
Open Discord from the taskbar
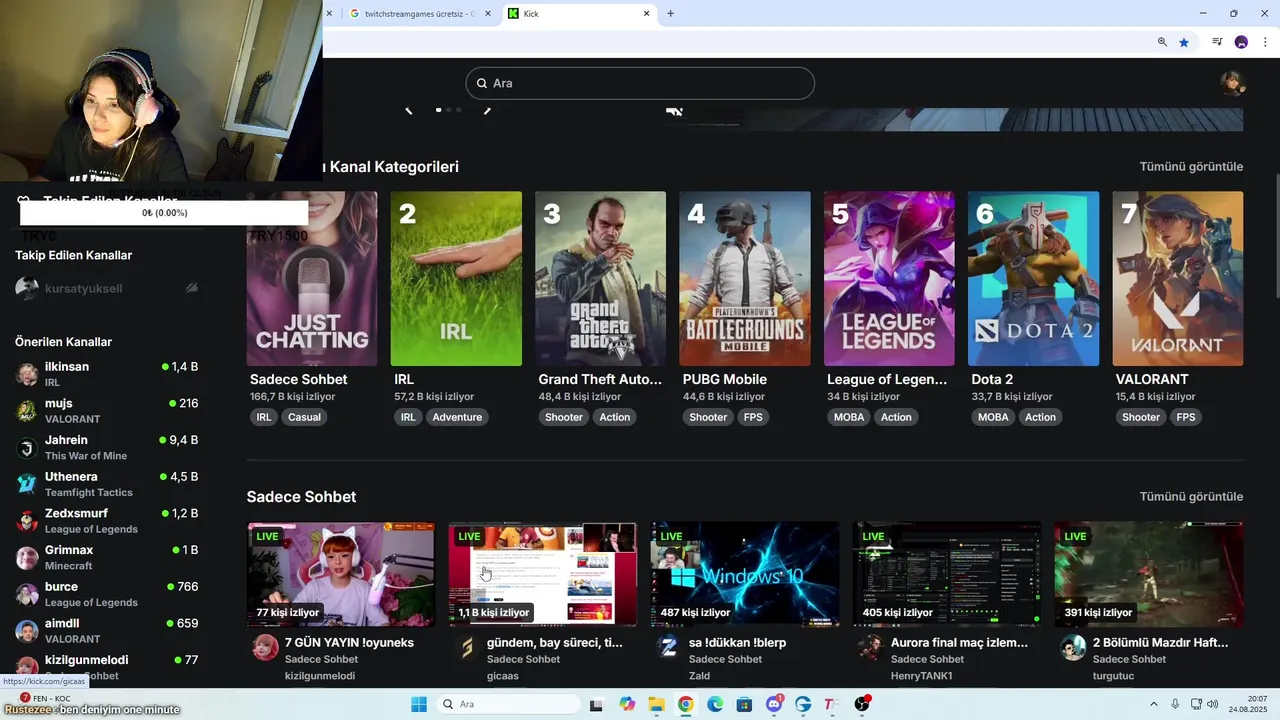tap(773, 704)
